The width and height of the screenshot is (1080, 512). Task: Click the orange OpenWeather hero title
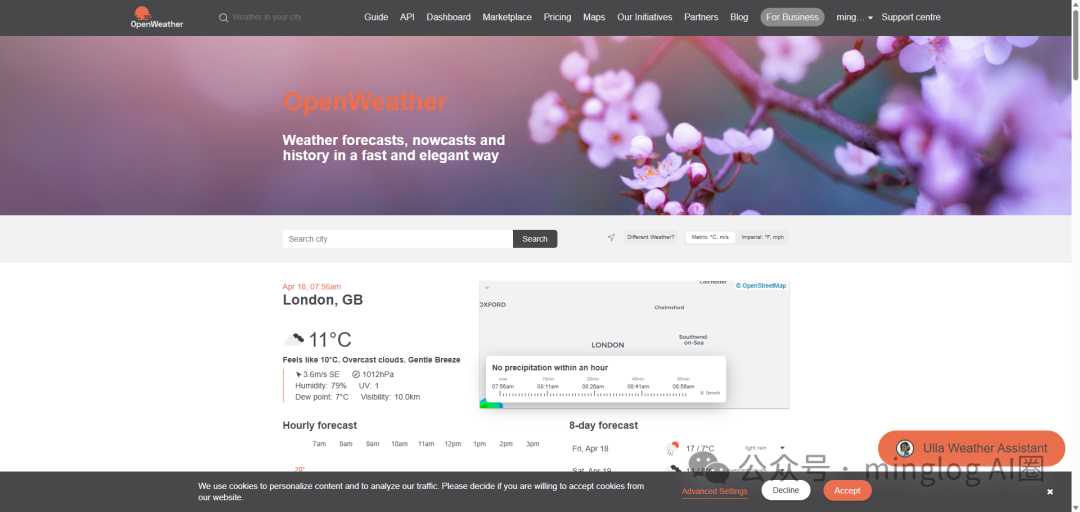pos(364,102)
